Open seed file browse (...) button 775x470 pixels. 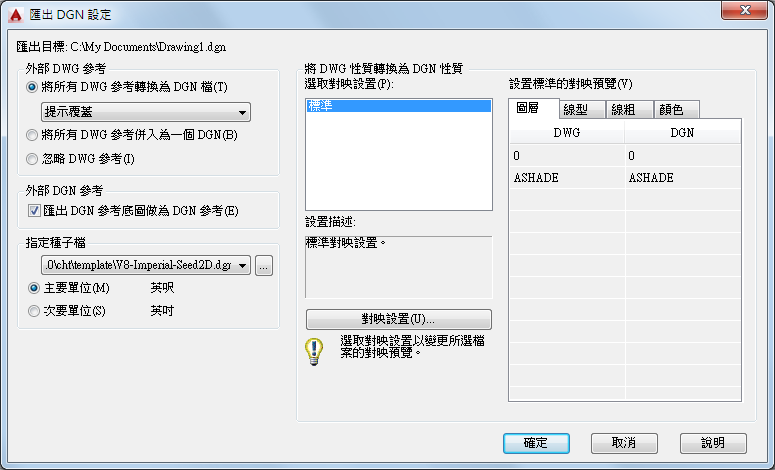click(x=264, y=266)
